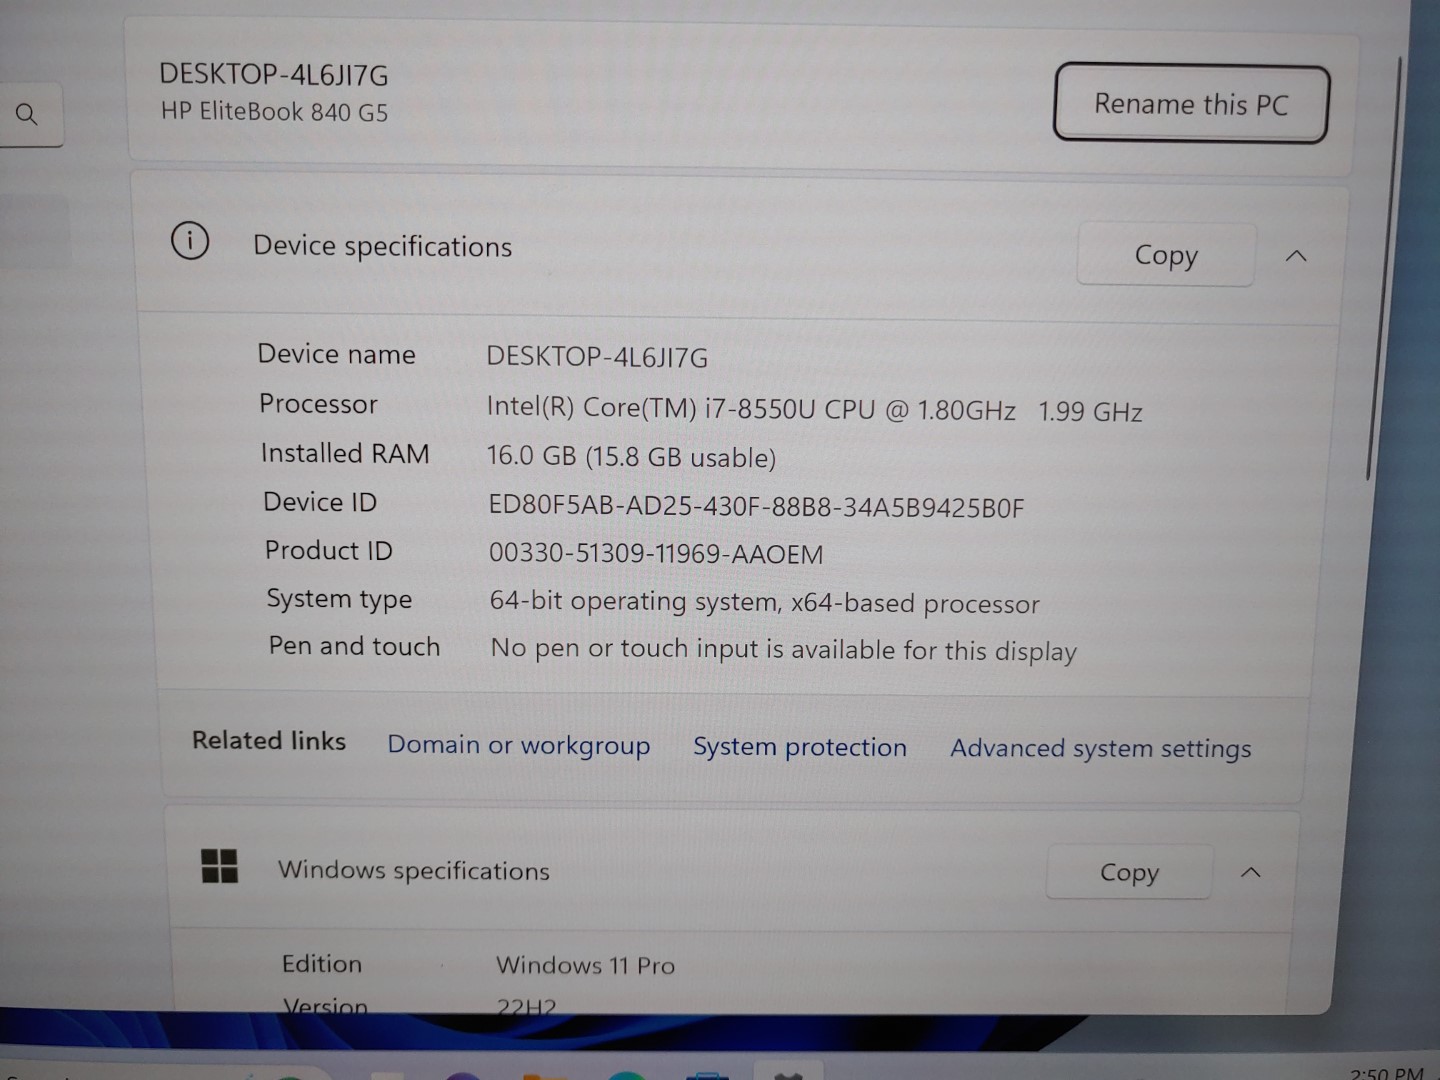The width and height of the screenshot is (1440, 1080).
Task: Select the 64-bit operating system value
Action: (764, 602)
